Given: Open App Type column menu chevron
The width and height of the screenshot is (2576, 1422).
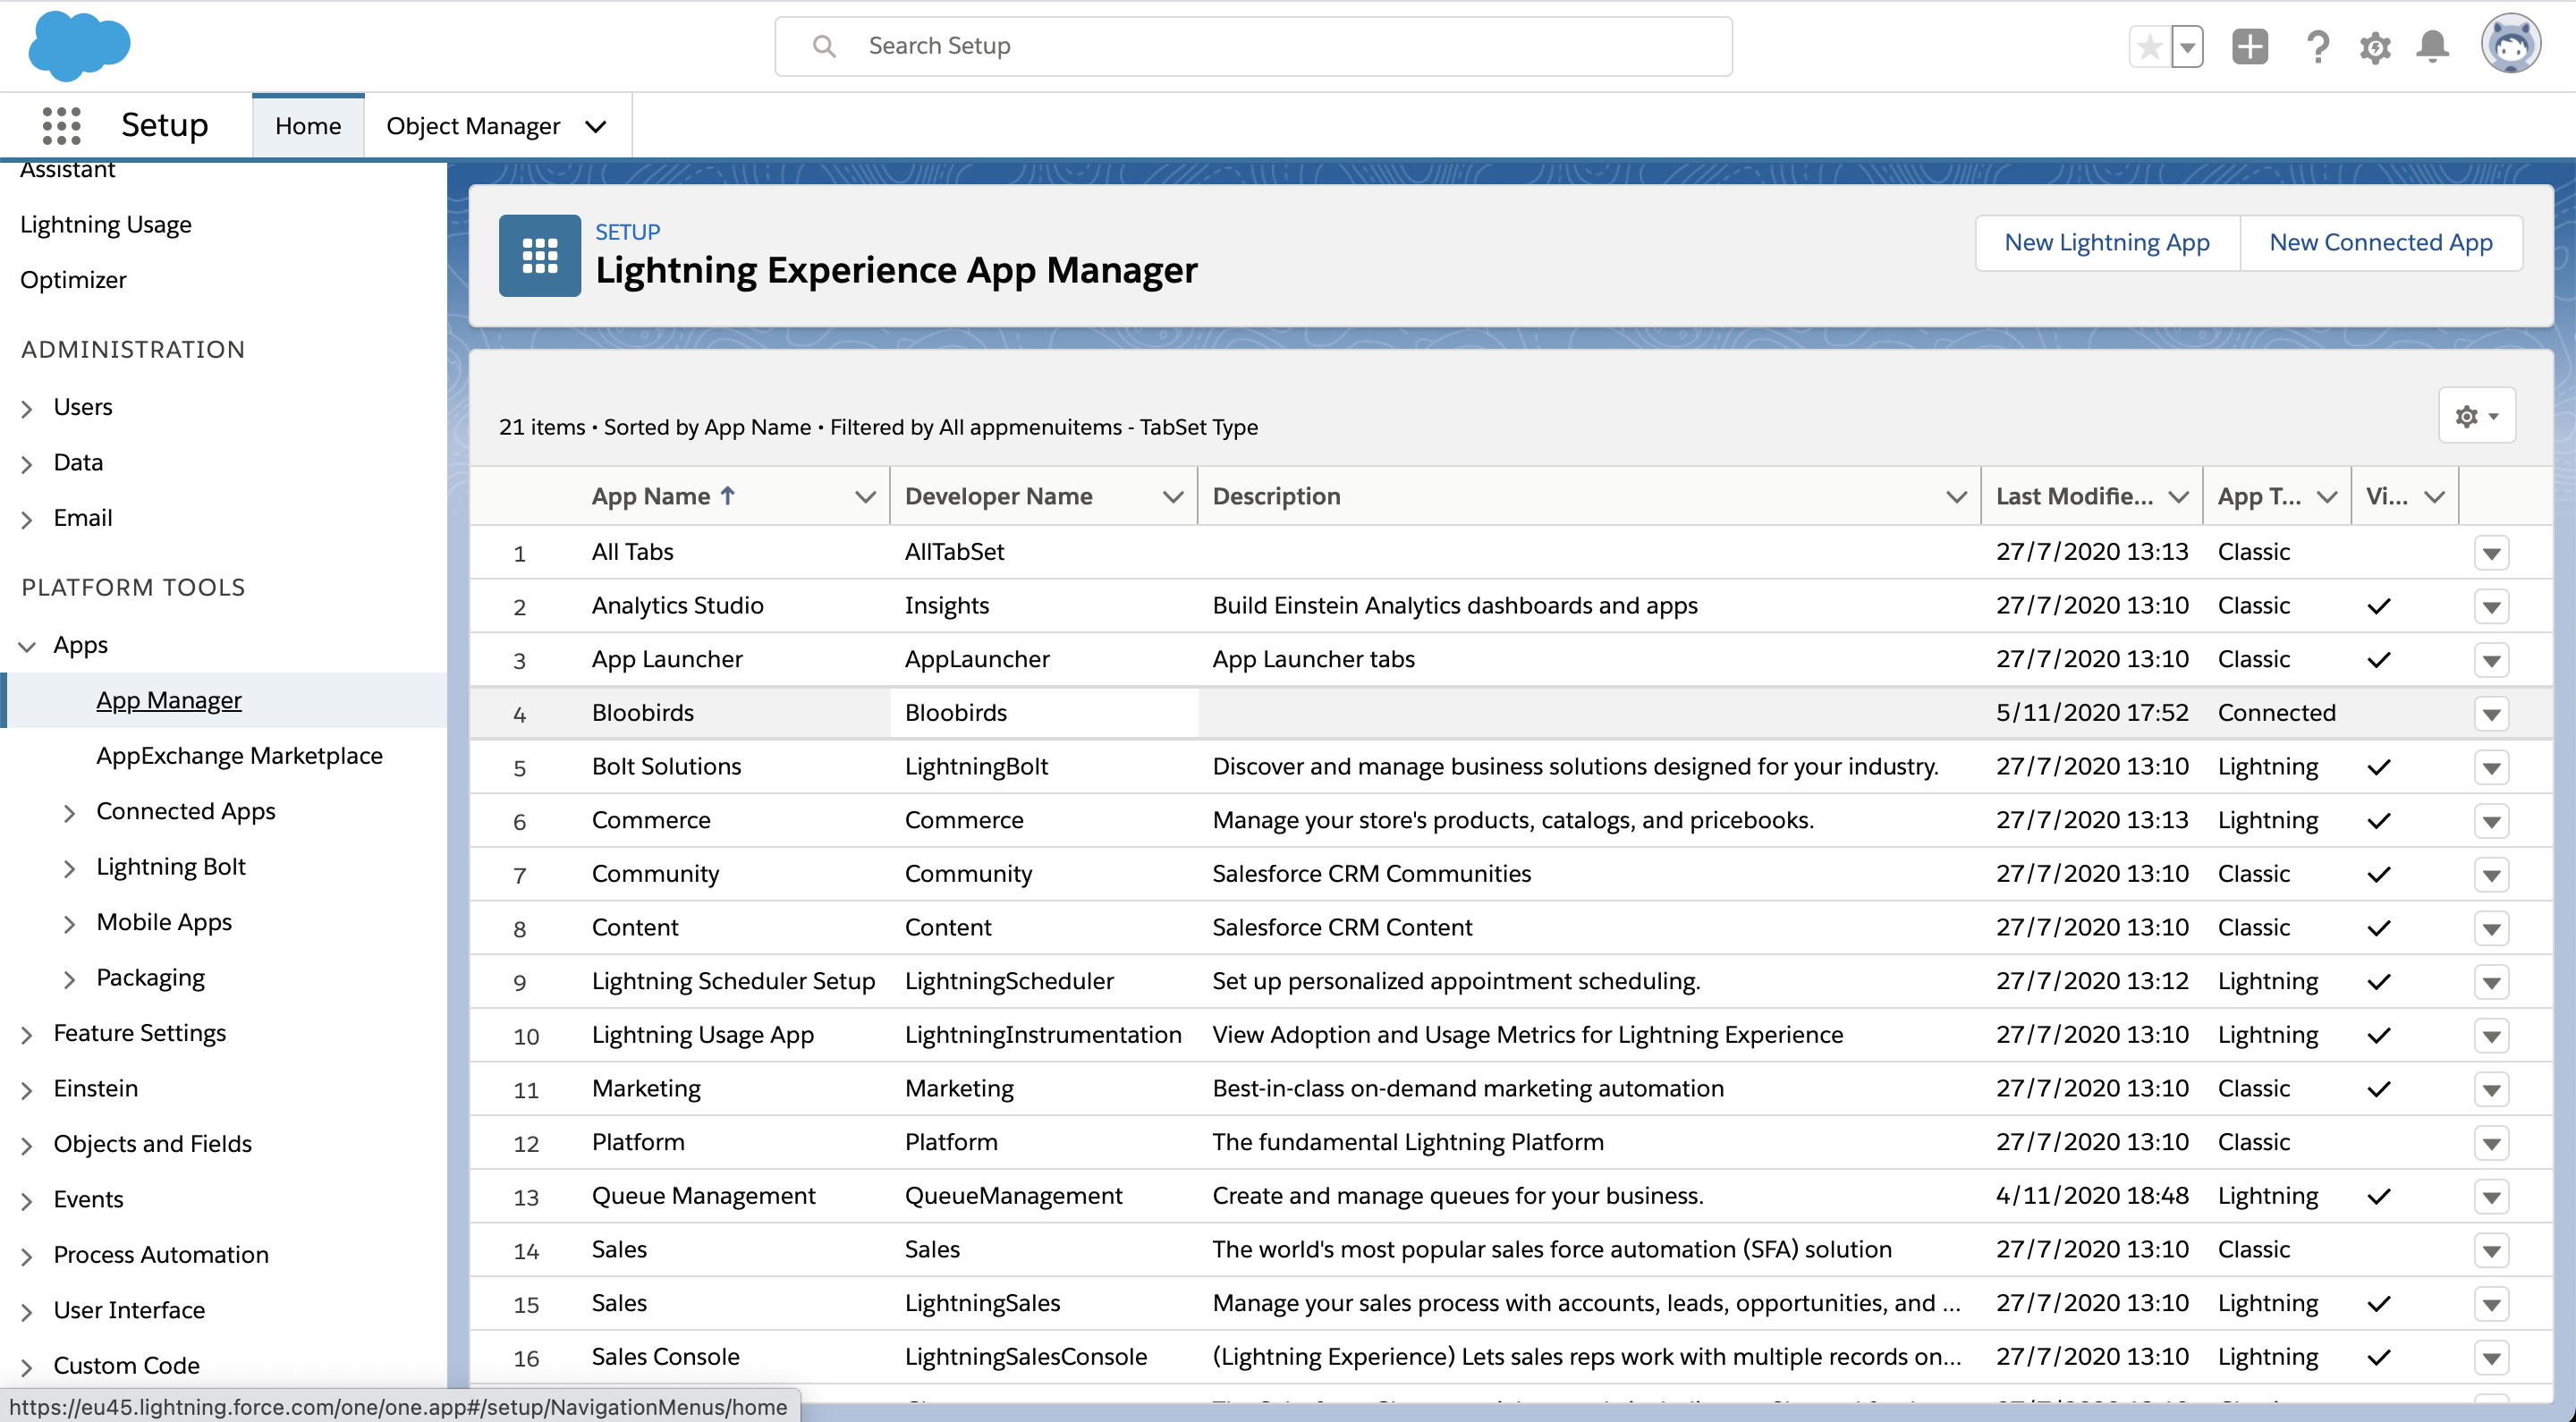Looking at the screenshot, I should pos(2327,497).
